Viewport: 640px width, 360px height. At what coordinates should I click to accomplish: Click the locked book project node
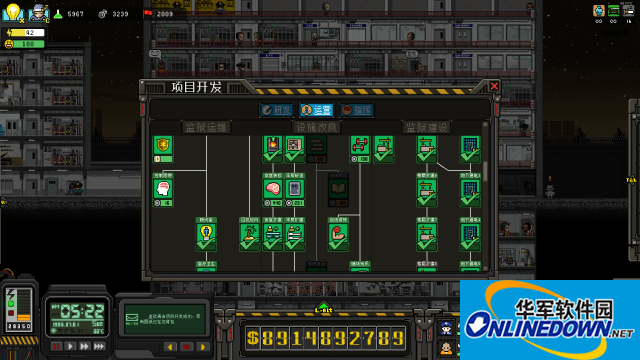tap(338, 190)
